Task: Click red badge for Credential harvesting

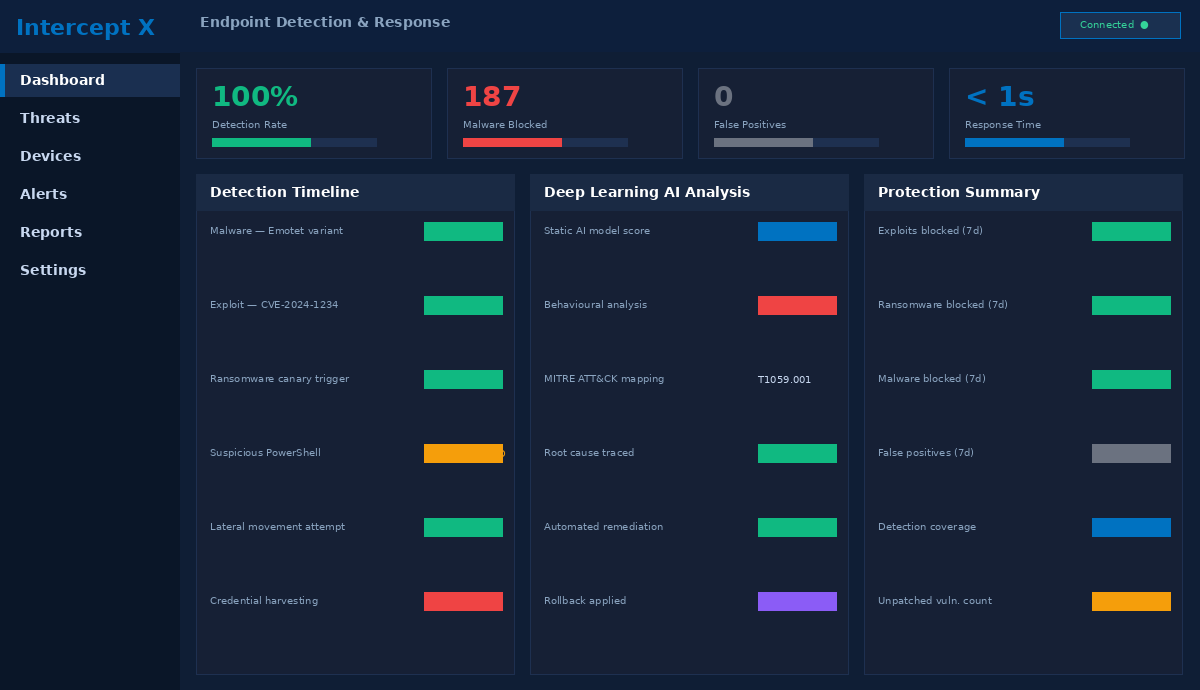Action: [x=463, y=601]
